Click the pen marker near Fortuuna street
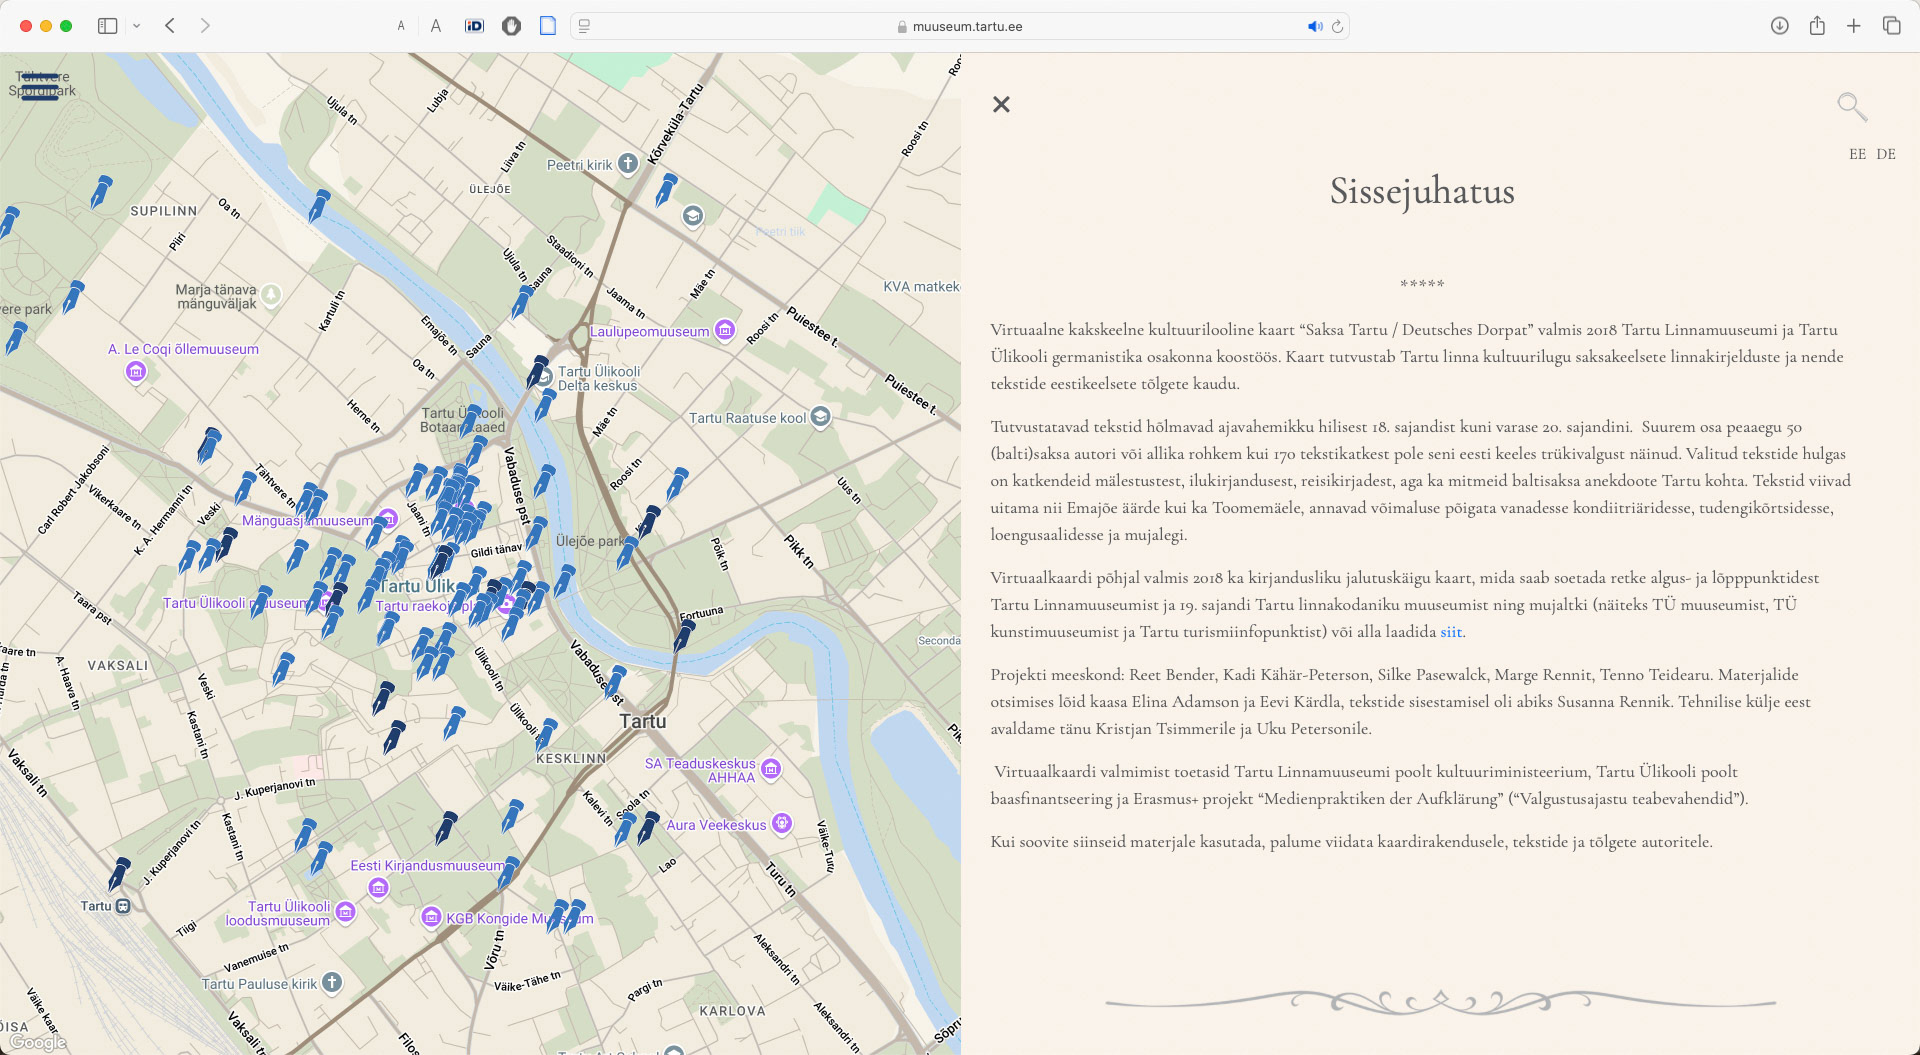The height and width of the screenshot is (1055, 1920). pos(684,636)
